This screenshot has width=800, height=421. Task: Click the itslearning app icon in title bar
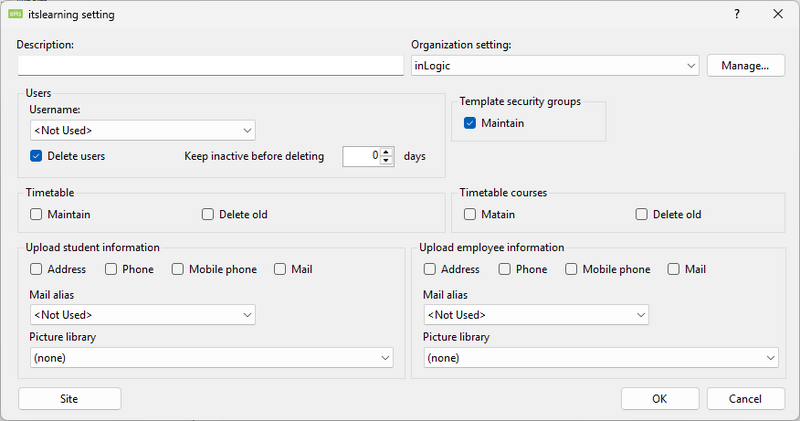(13, 14)
